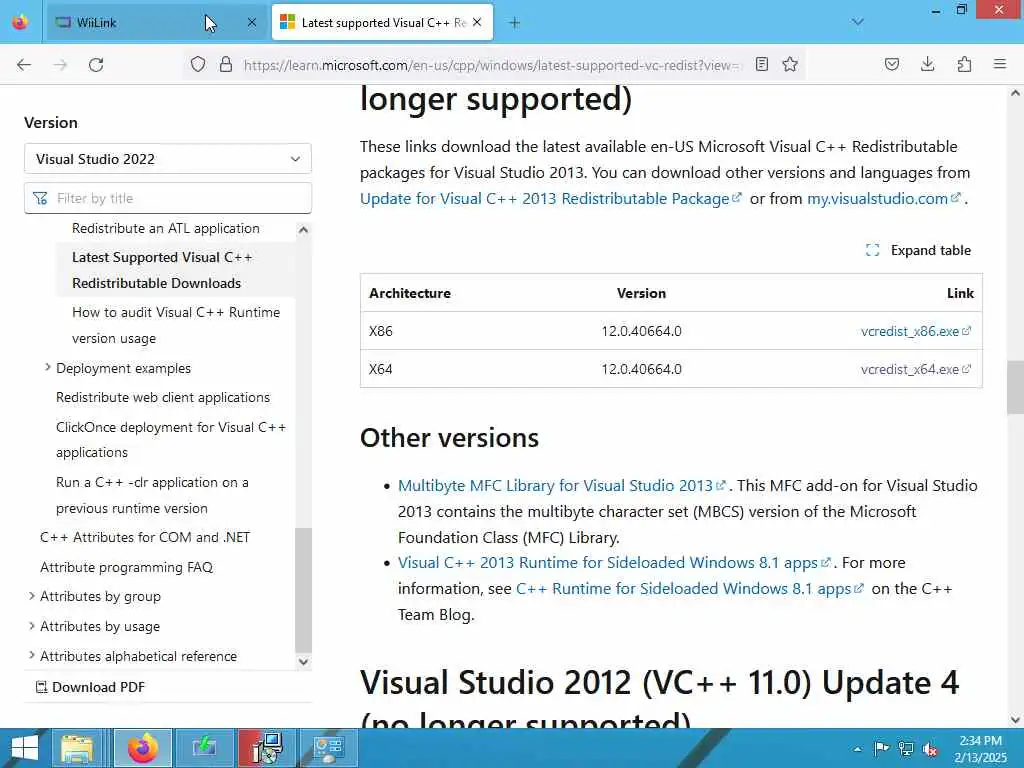Click the sidebar tree scrollbar thumb
1024x768 pixels.
click(x=303, y=590)
